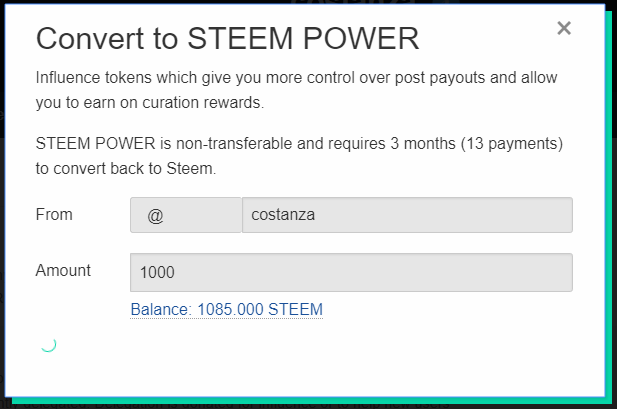Select the costanza username field
Viewport: 617px width, 409px height.
pos(407,215)
